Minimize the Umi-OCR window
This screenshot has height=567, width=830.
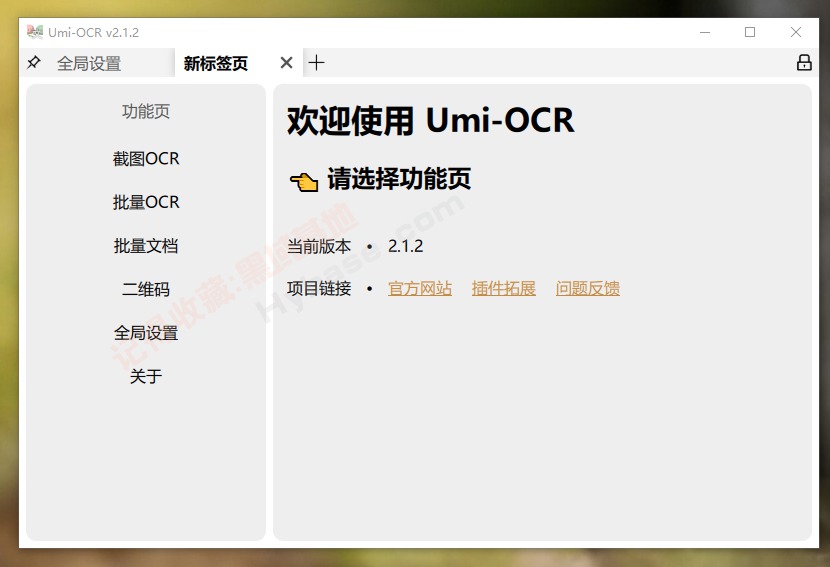pyautogui.click(x=705, y=32)
